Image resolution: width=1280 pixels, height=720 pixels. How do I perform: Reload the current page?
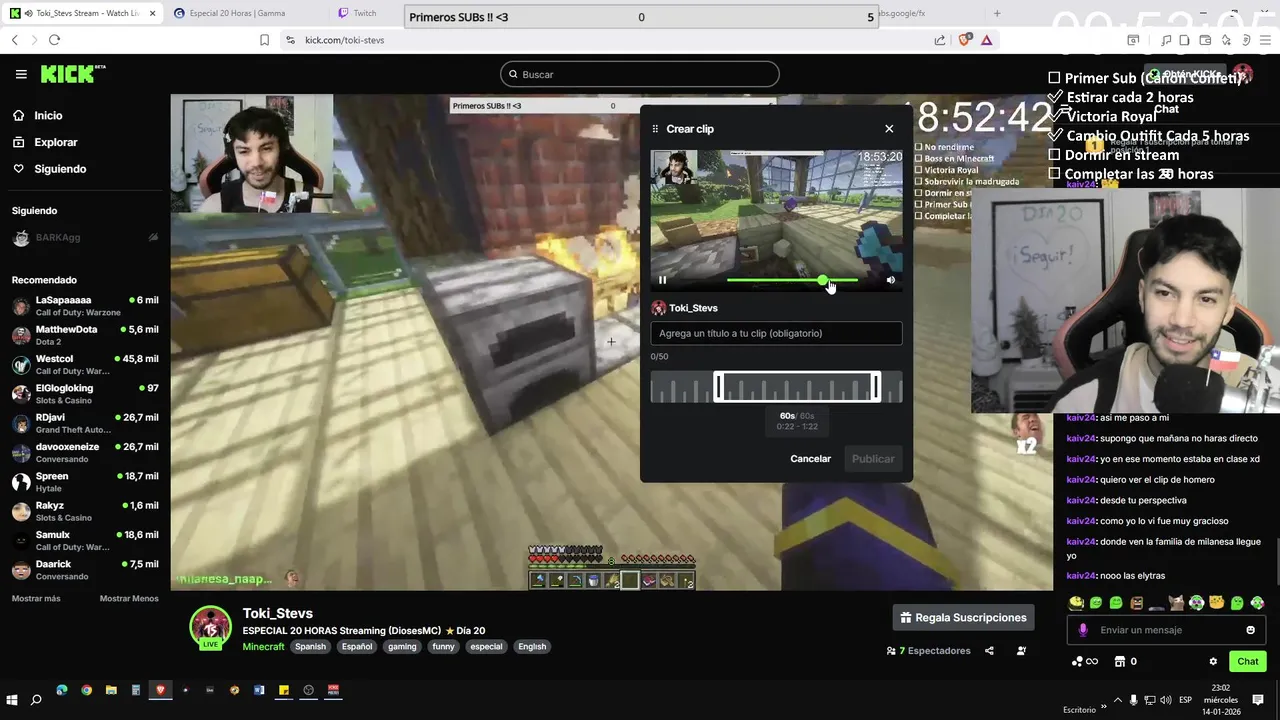click(x=54, y=40)
